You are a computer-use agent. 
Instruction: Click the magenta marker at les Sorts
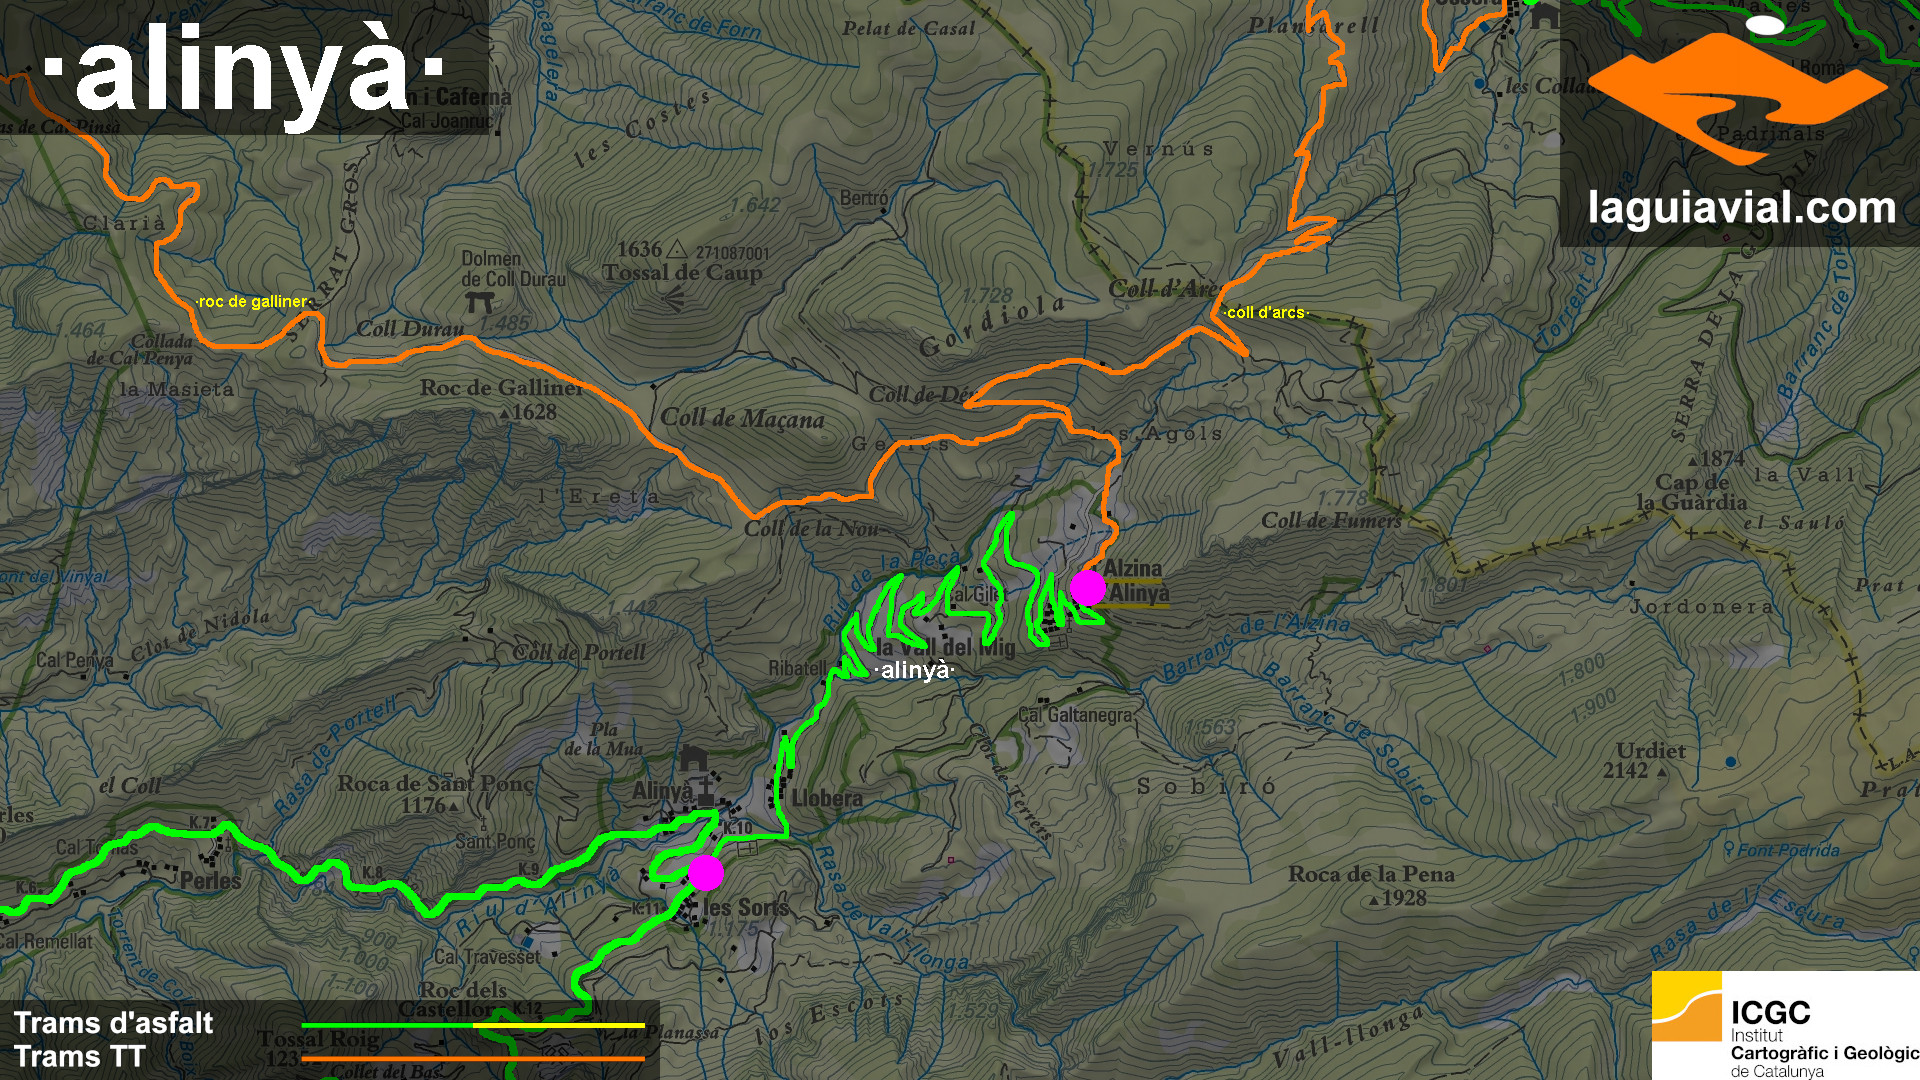pos(705,872)
